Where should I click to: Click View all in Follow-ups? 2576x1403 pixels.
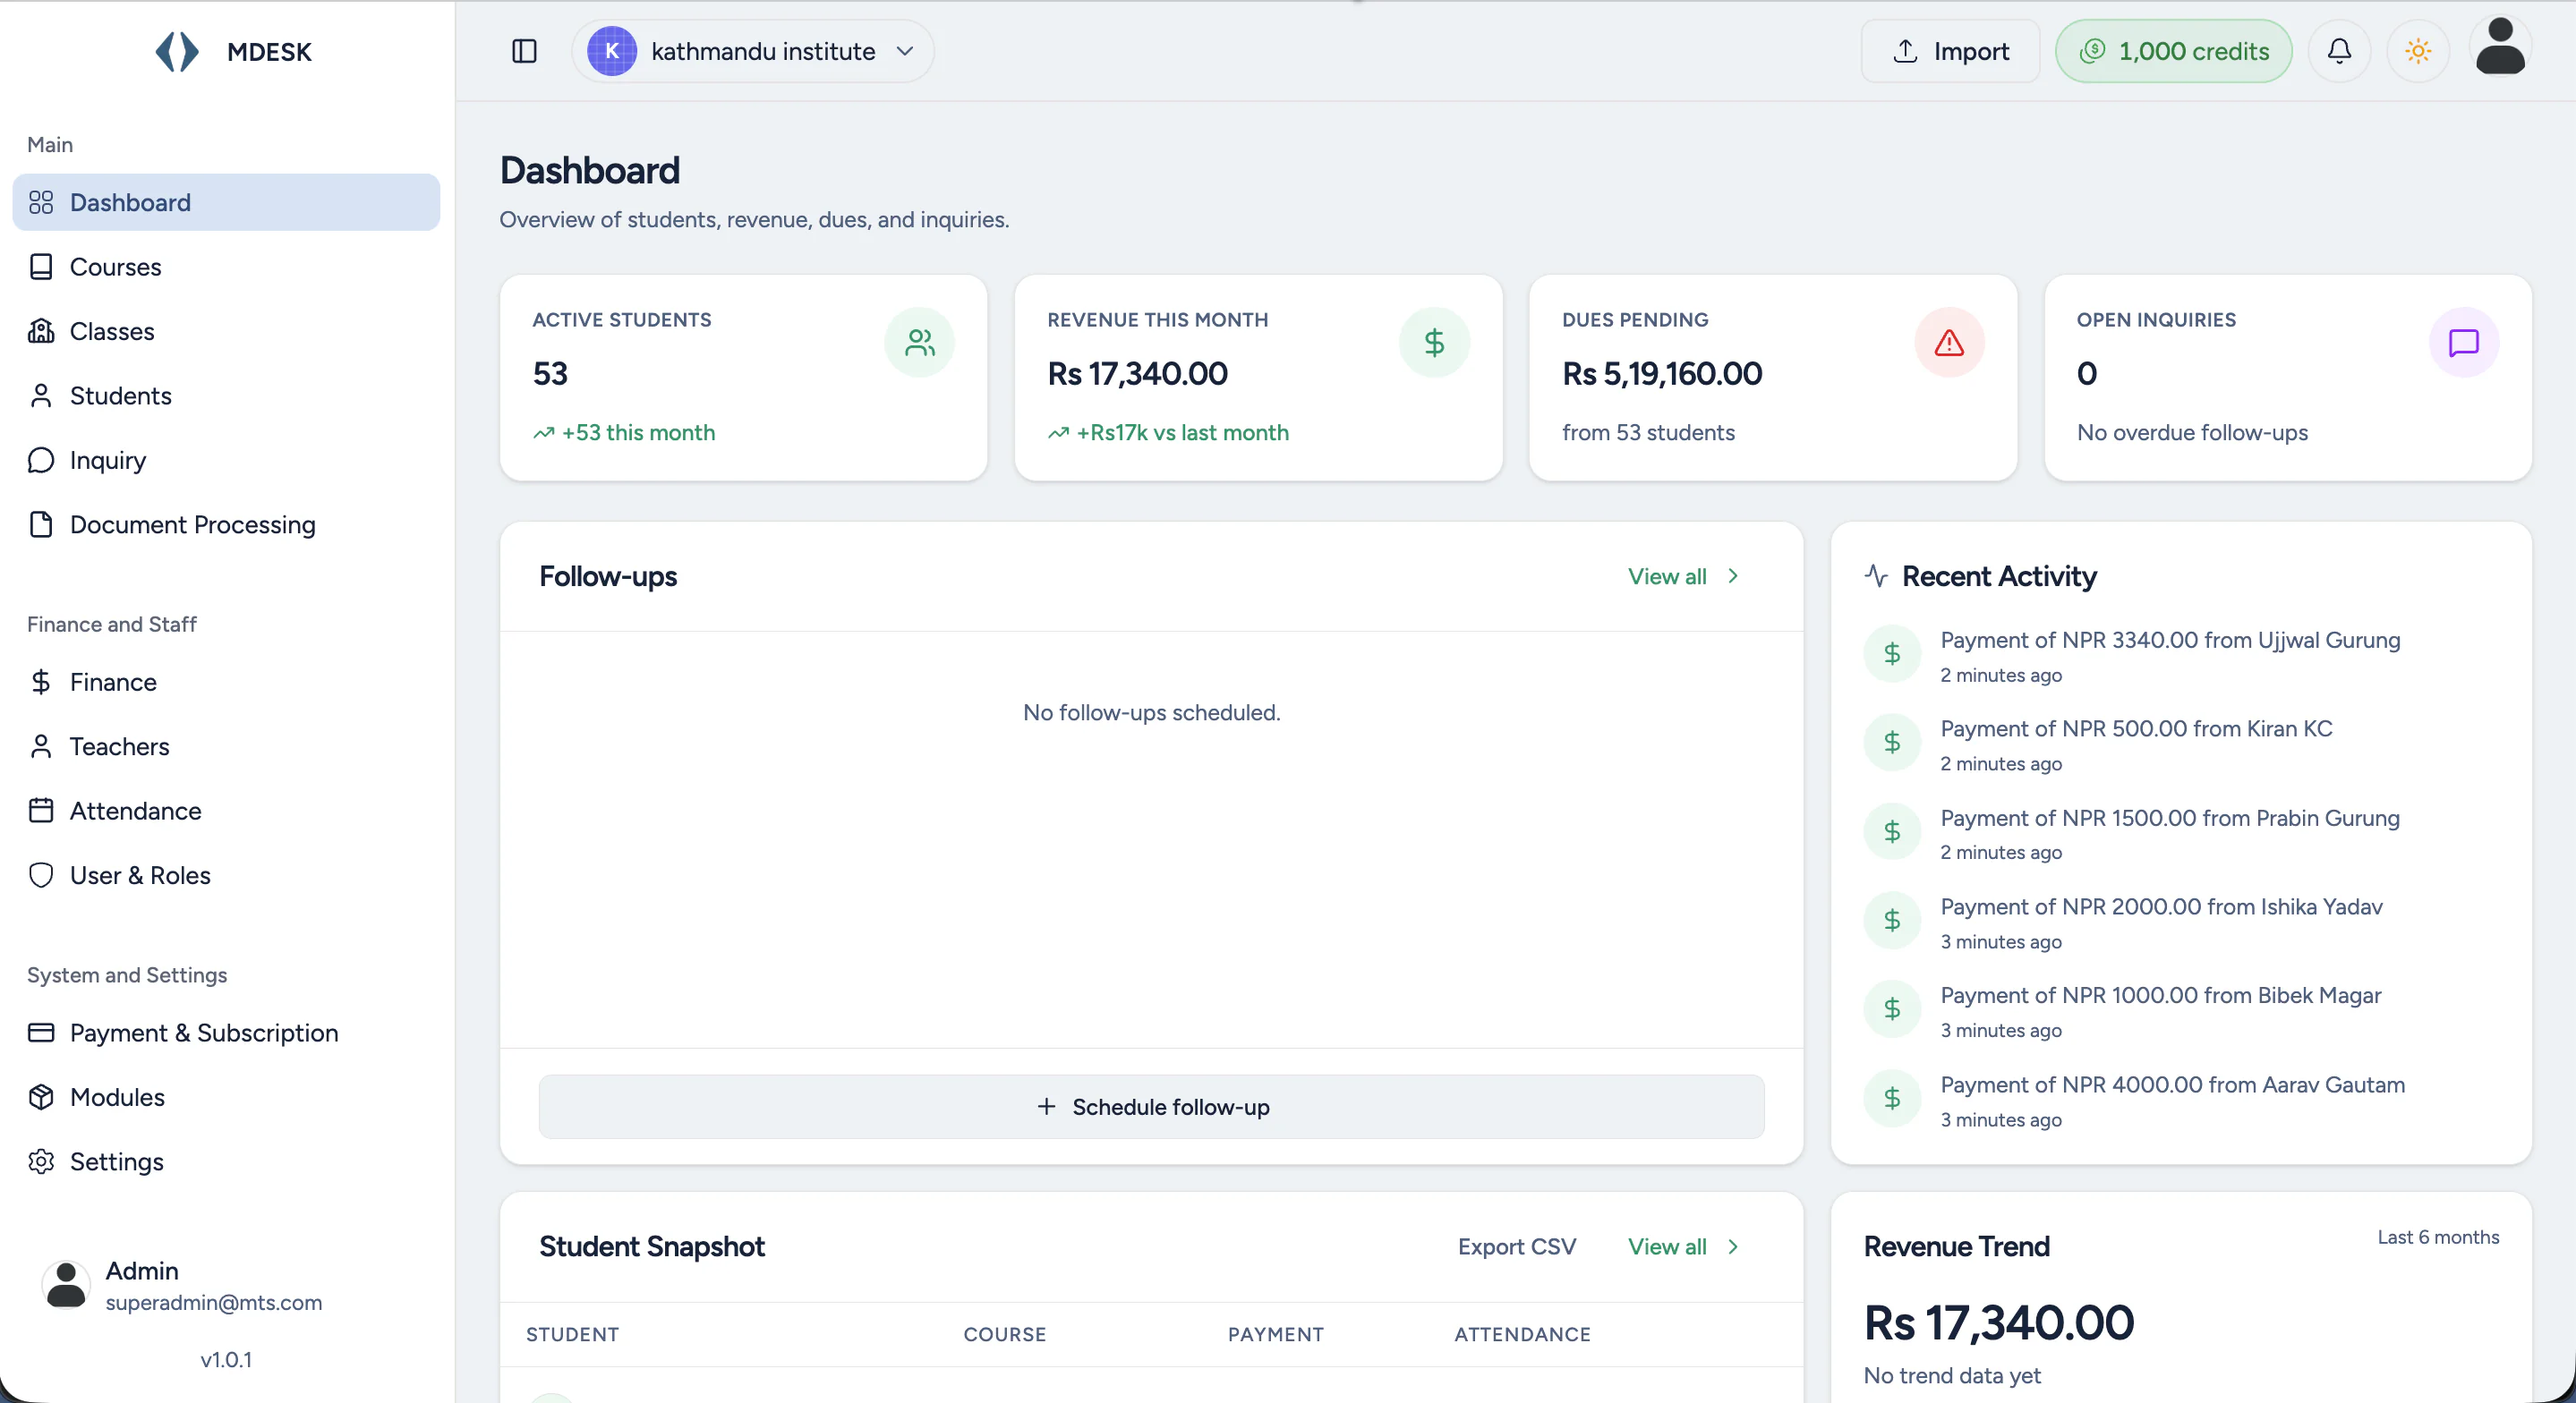(1684, 577)
